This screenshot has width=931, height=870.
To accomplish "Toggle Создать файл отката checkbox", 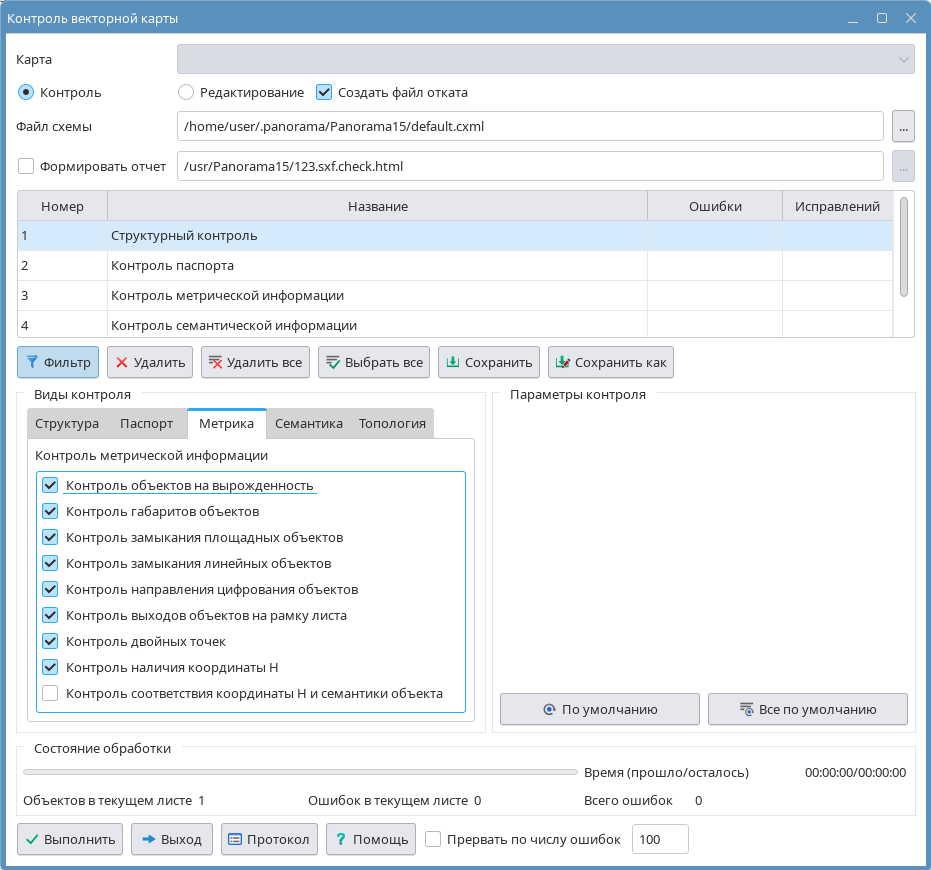I will [x=324, y=92].
